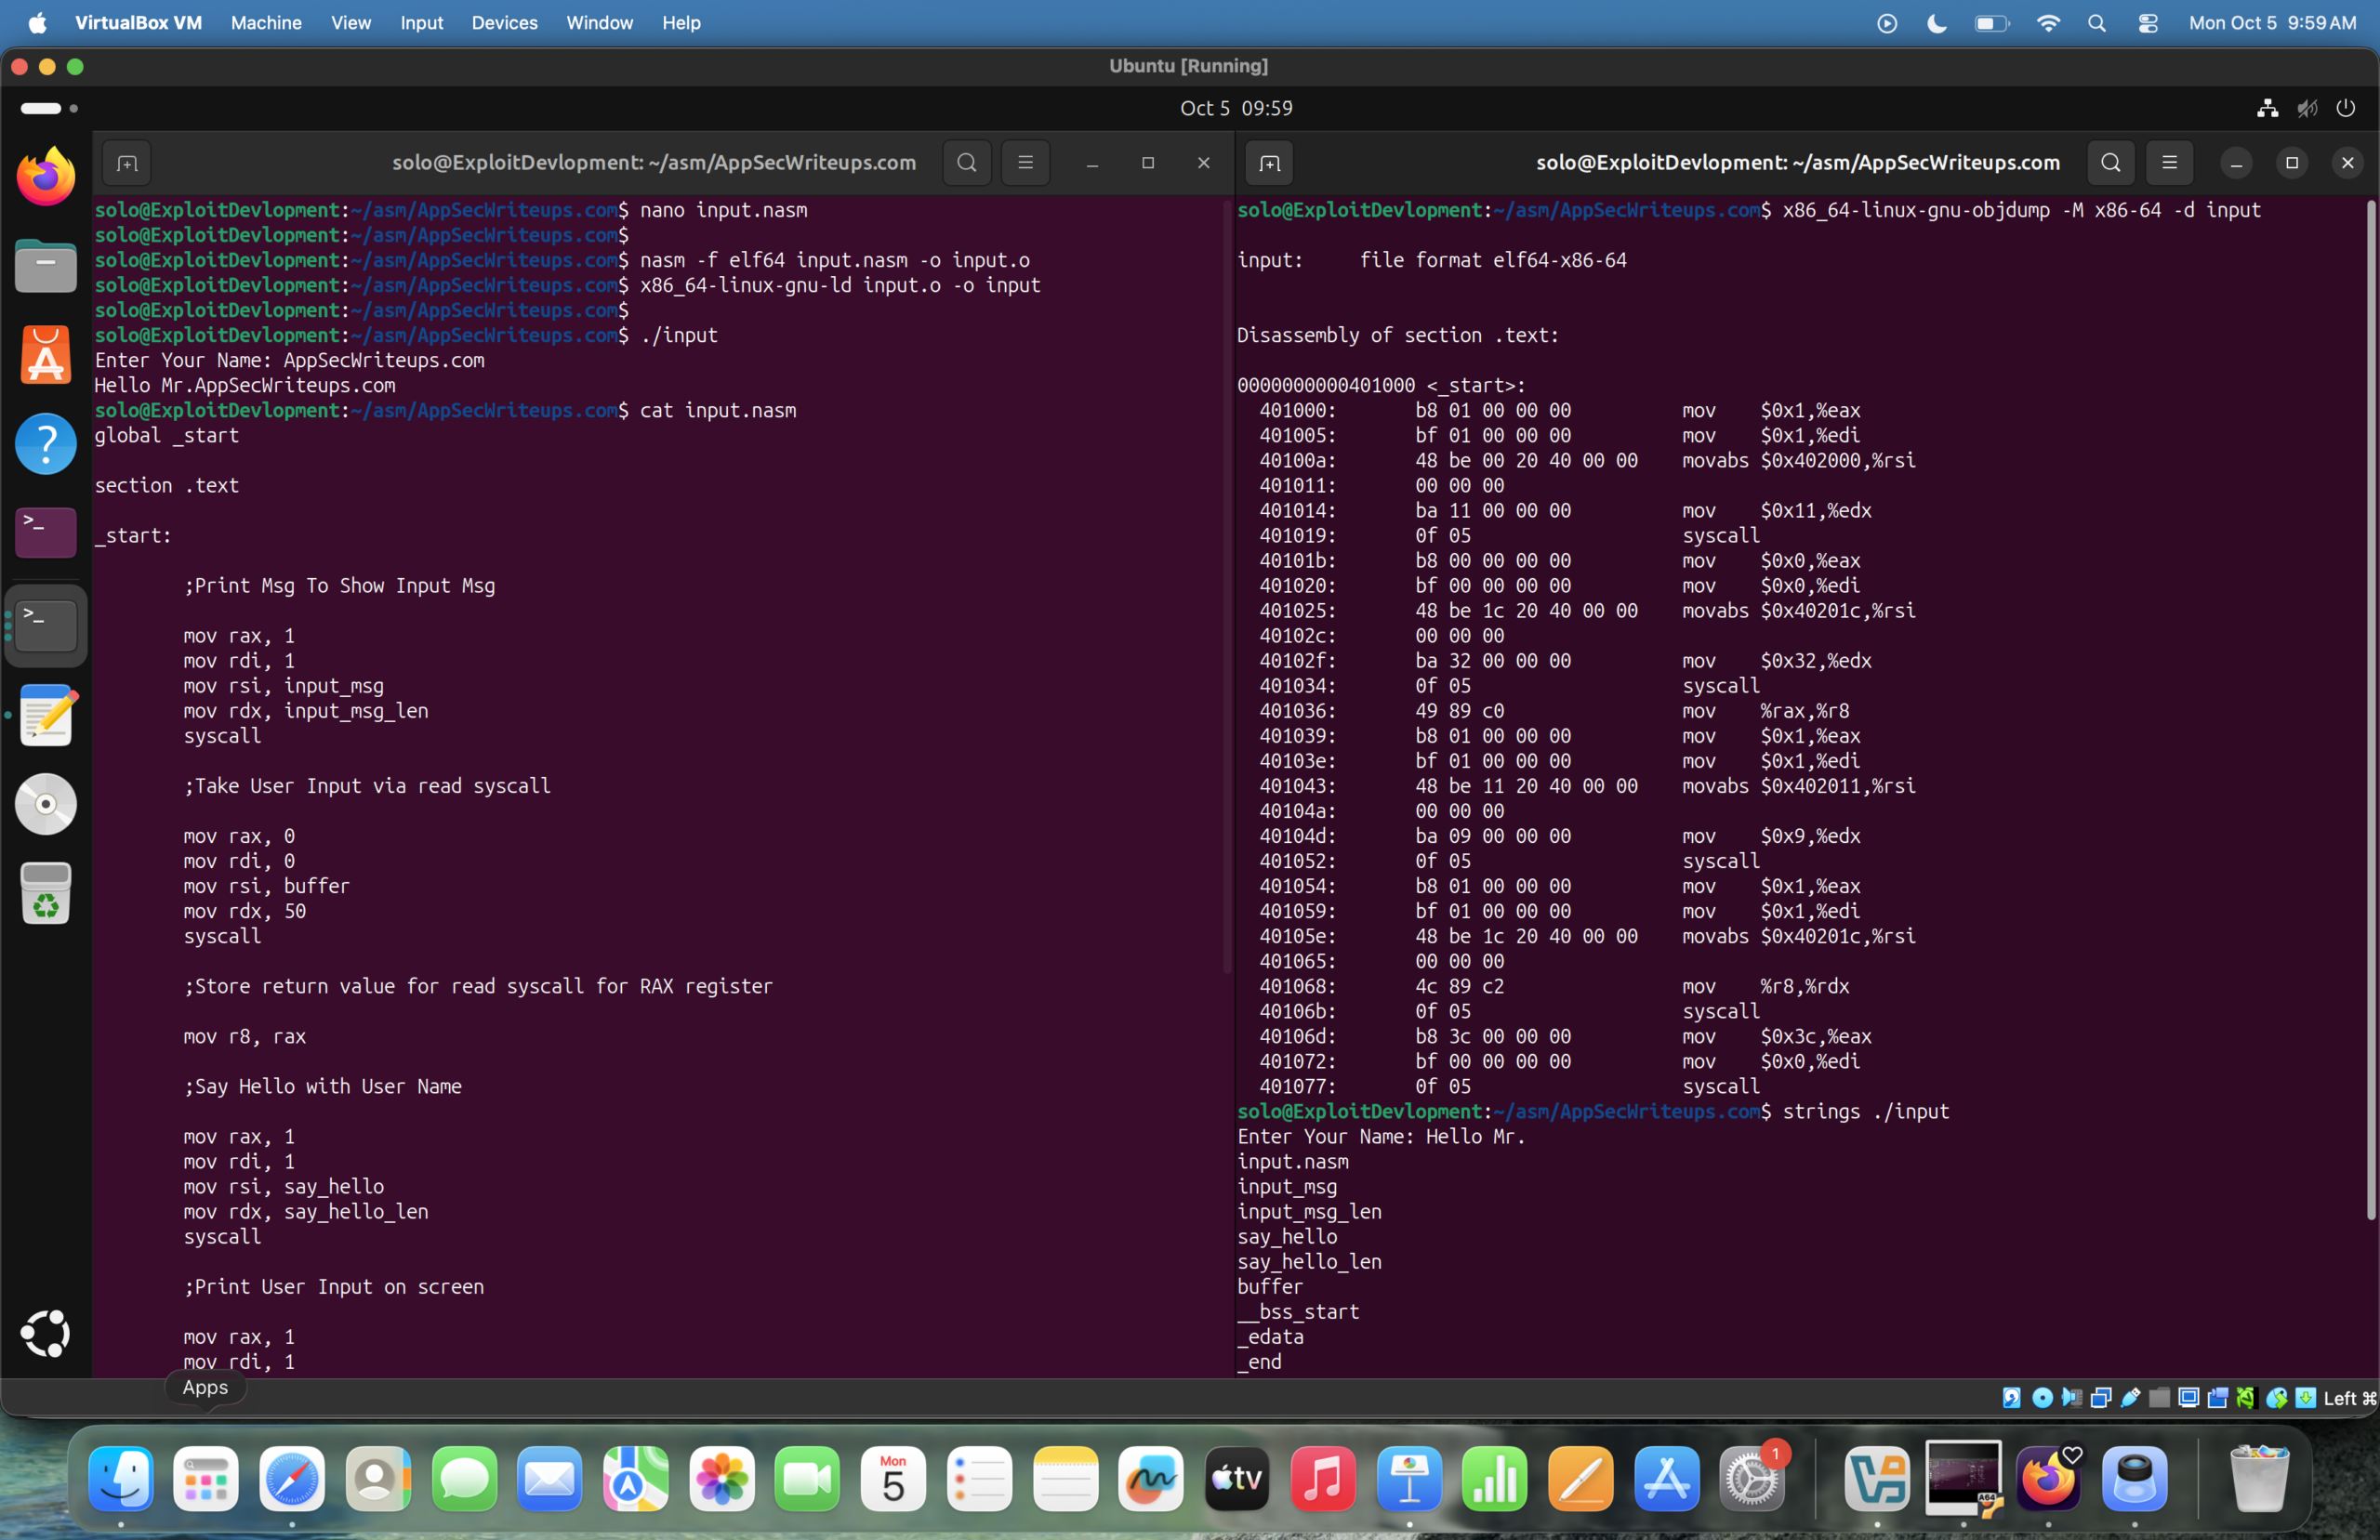Launch Ubuntu Software from the dock
Screen dimensions: 2380x1540
pos(46,355)
